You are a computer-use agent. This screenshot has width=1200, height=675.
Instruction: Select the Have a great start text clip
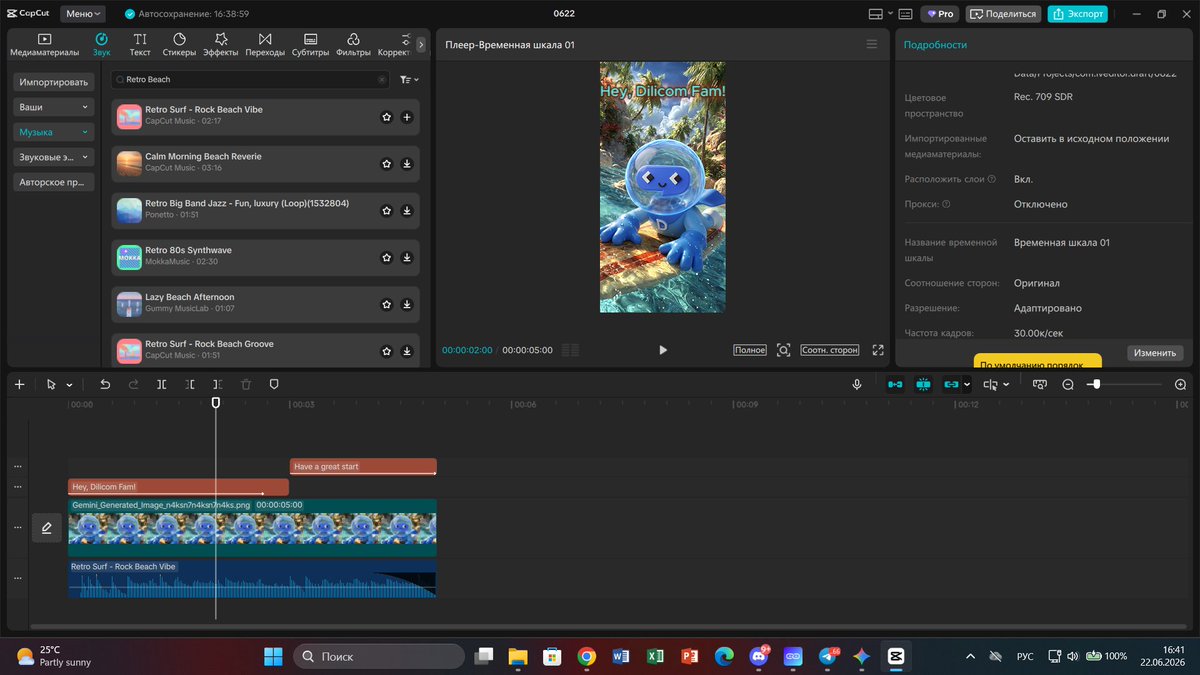(x=363, y=466)
